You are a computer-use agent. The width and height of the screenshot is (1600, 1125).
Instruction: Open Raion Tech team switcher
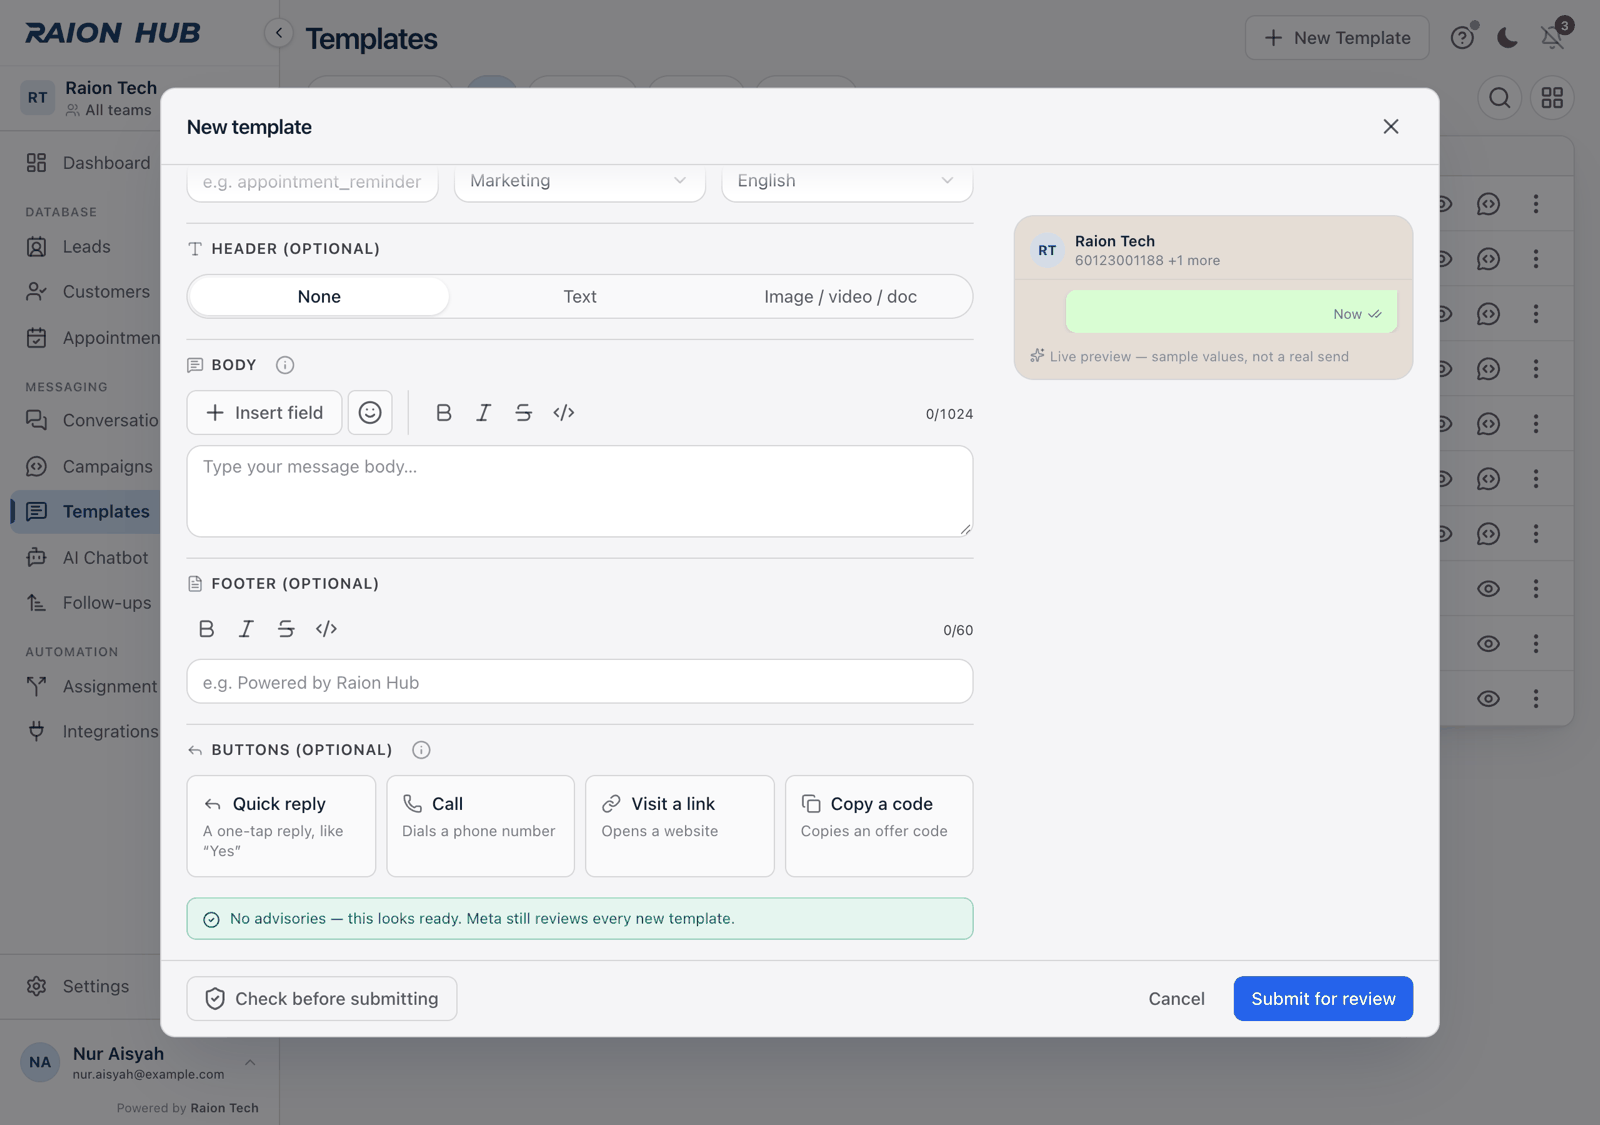(90, 98)
